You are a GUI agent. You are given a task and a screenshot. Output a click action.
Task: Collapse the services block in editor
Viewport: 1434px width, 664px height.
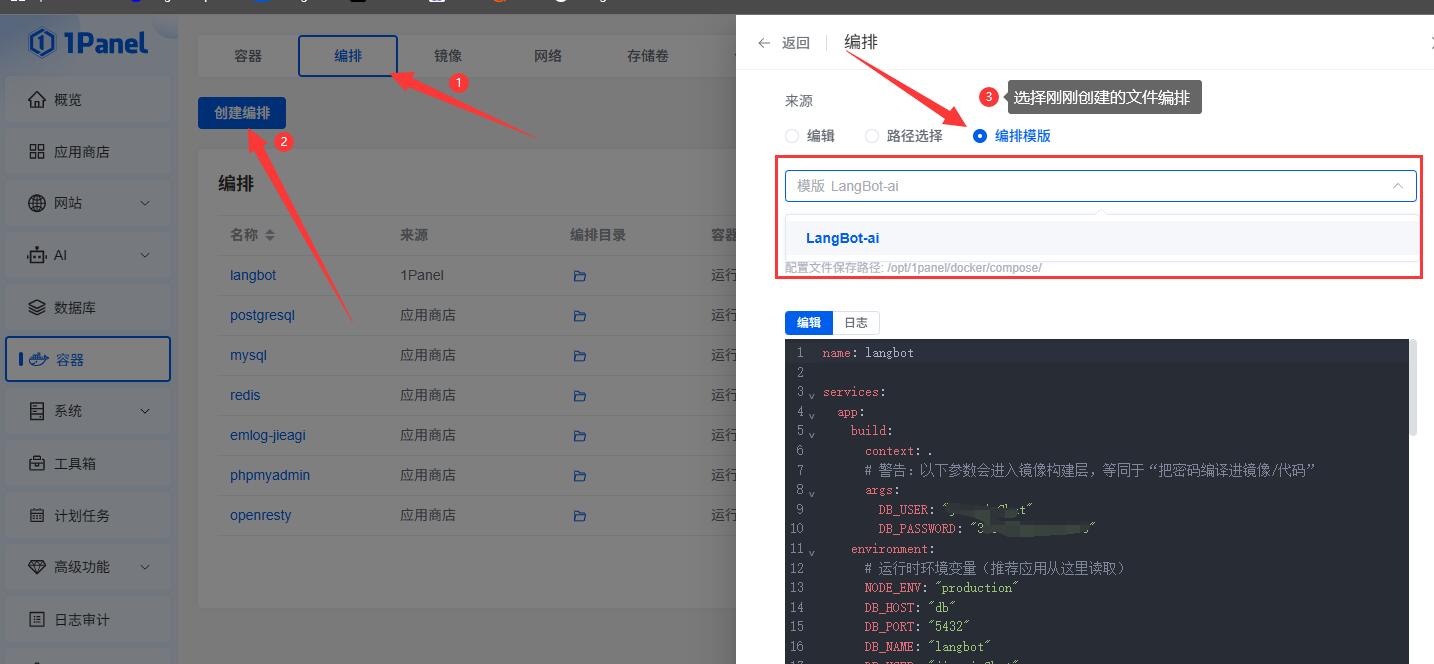(x=811, y=394)
